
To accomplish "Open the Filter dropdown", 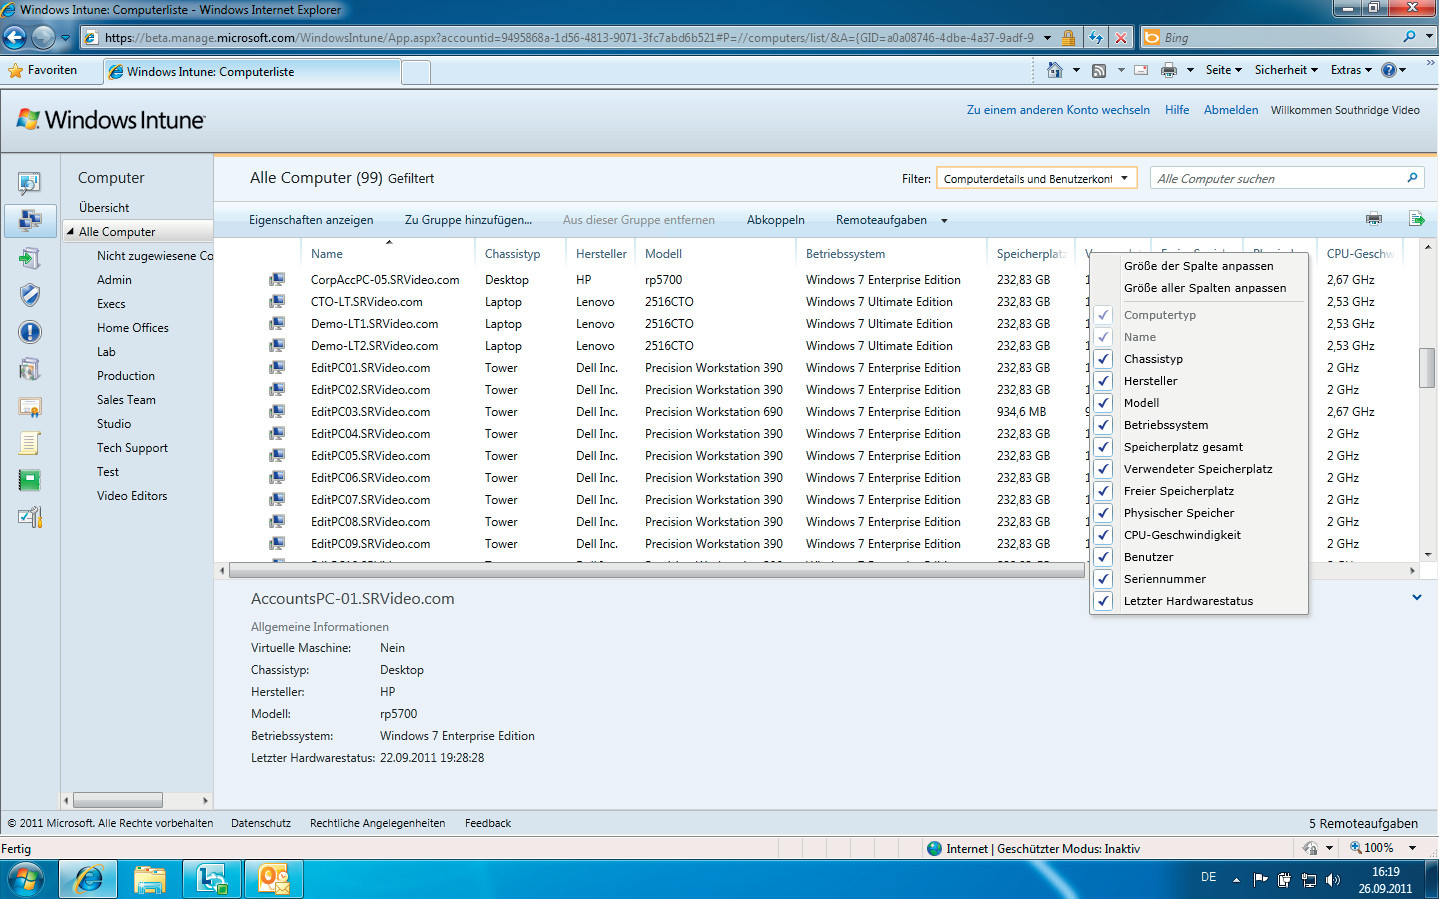I will point(1036,179).
